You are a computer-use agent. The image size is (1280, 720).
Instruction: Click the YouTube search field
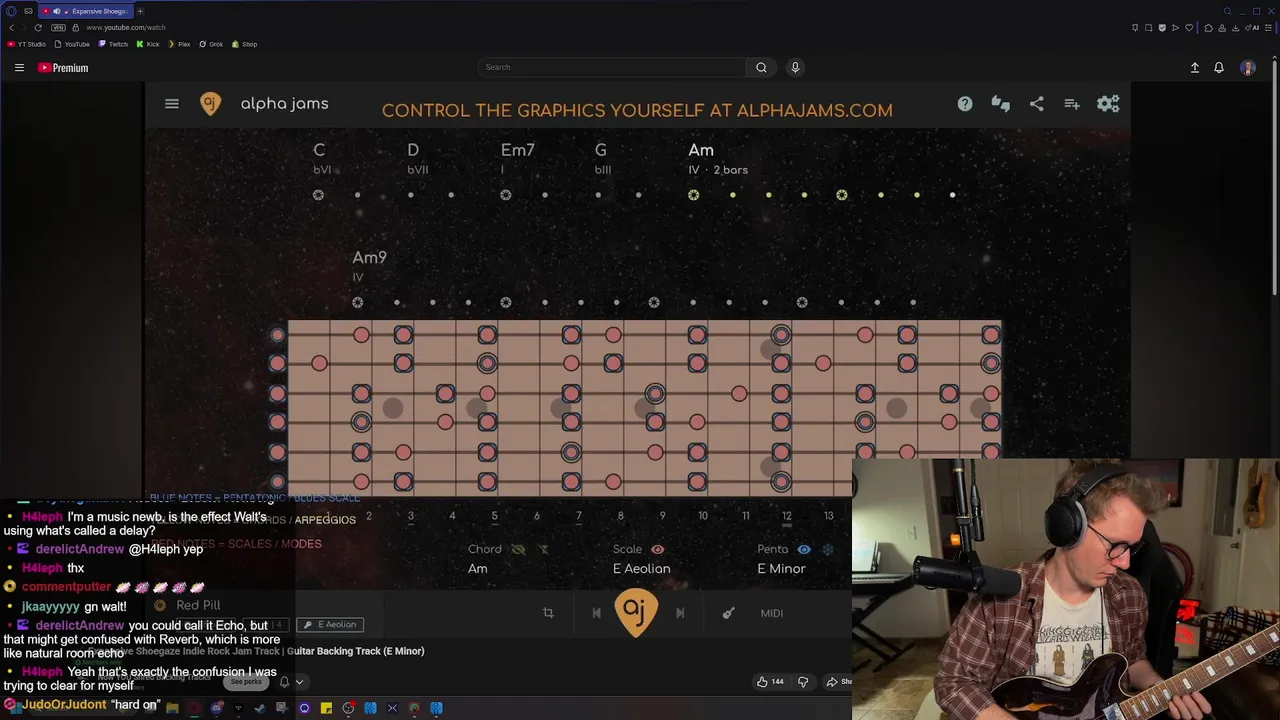pyautogui.click(x=610, y=67)
